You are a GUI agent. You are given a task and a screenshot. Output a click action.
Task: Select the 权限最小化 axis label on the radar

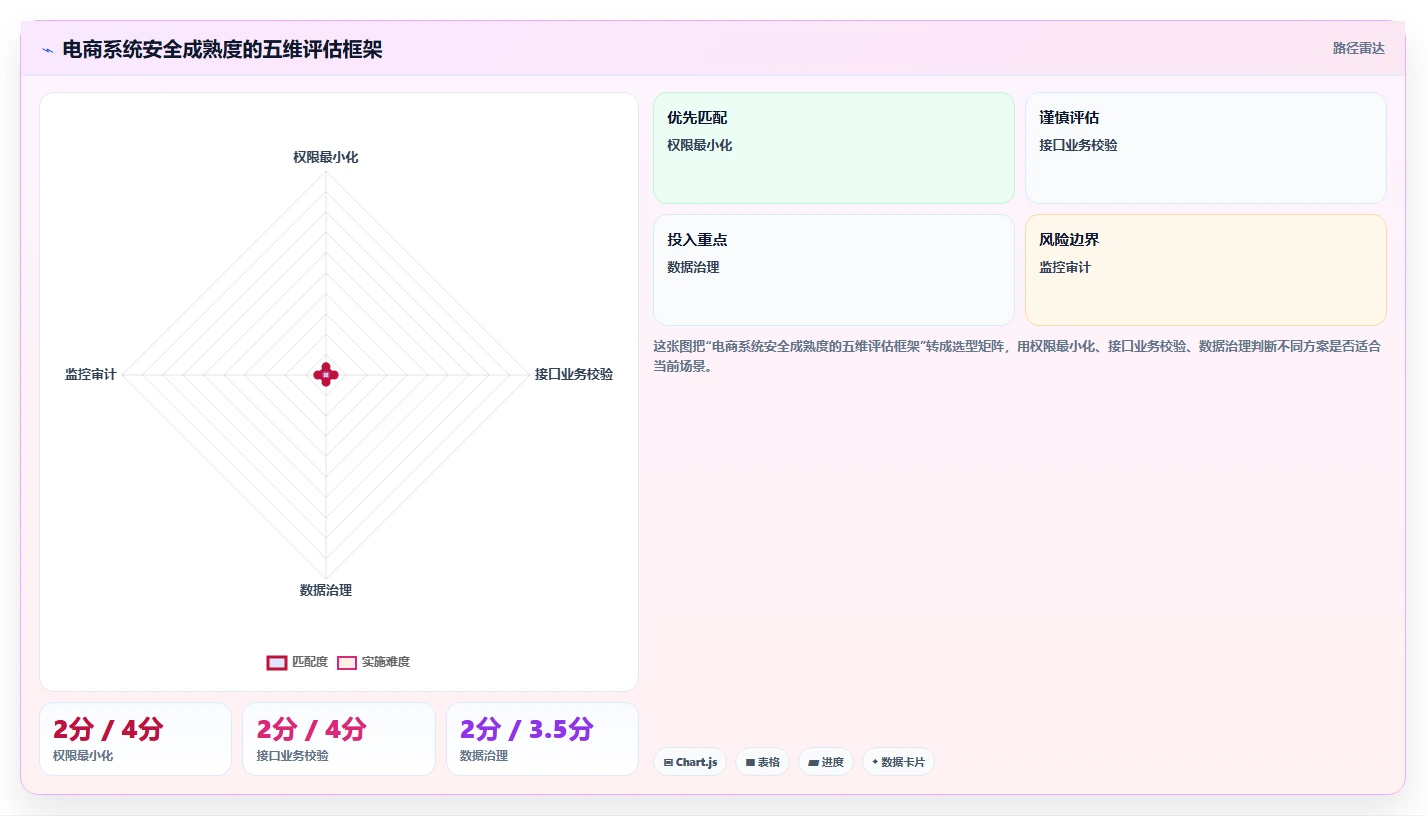[326, 157]
